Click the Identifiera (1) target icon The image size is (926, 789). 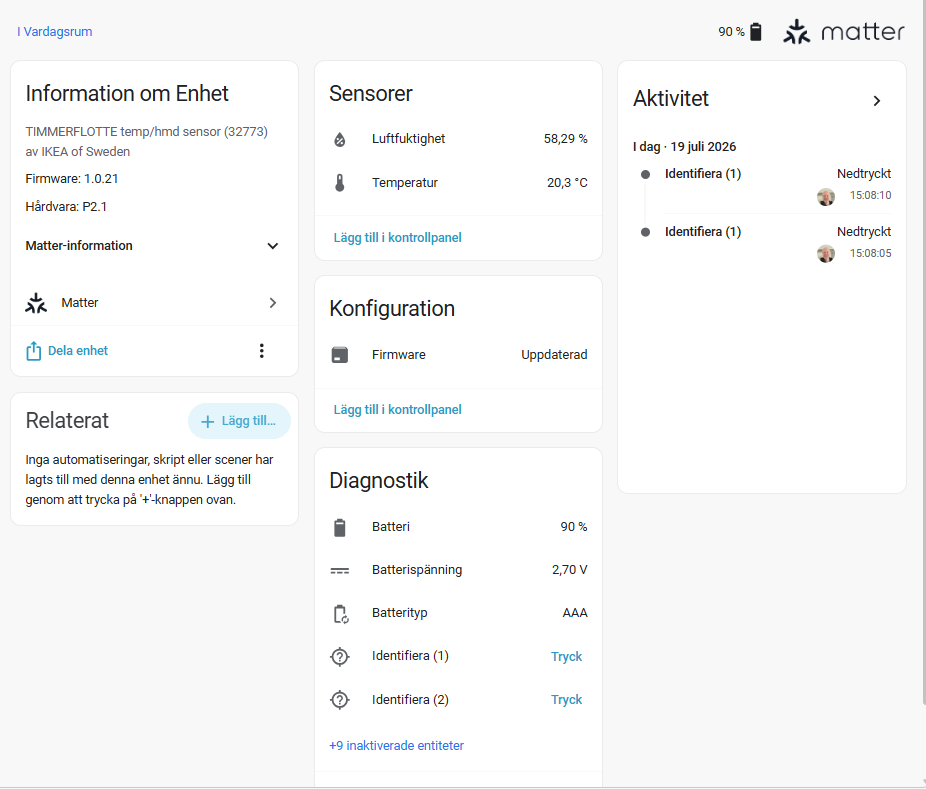coord(340,657)
